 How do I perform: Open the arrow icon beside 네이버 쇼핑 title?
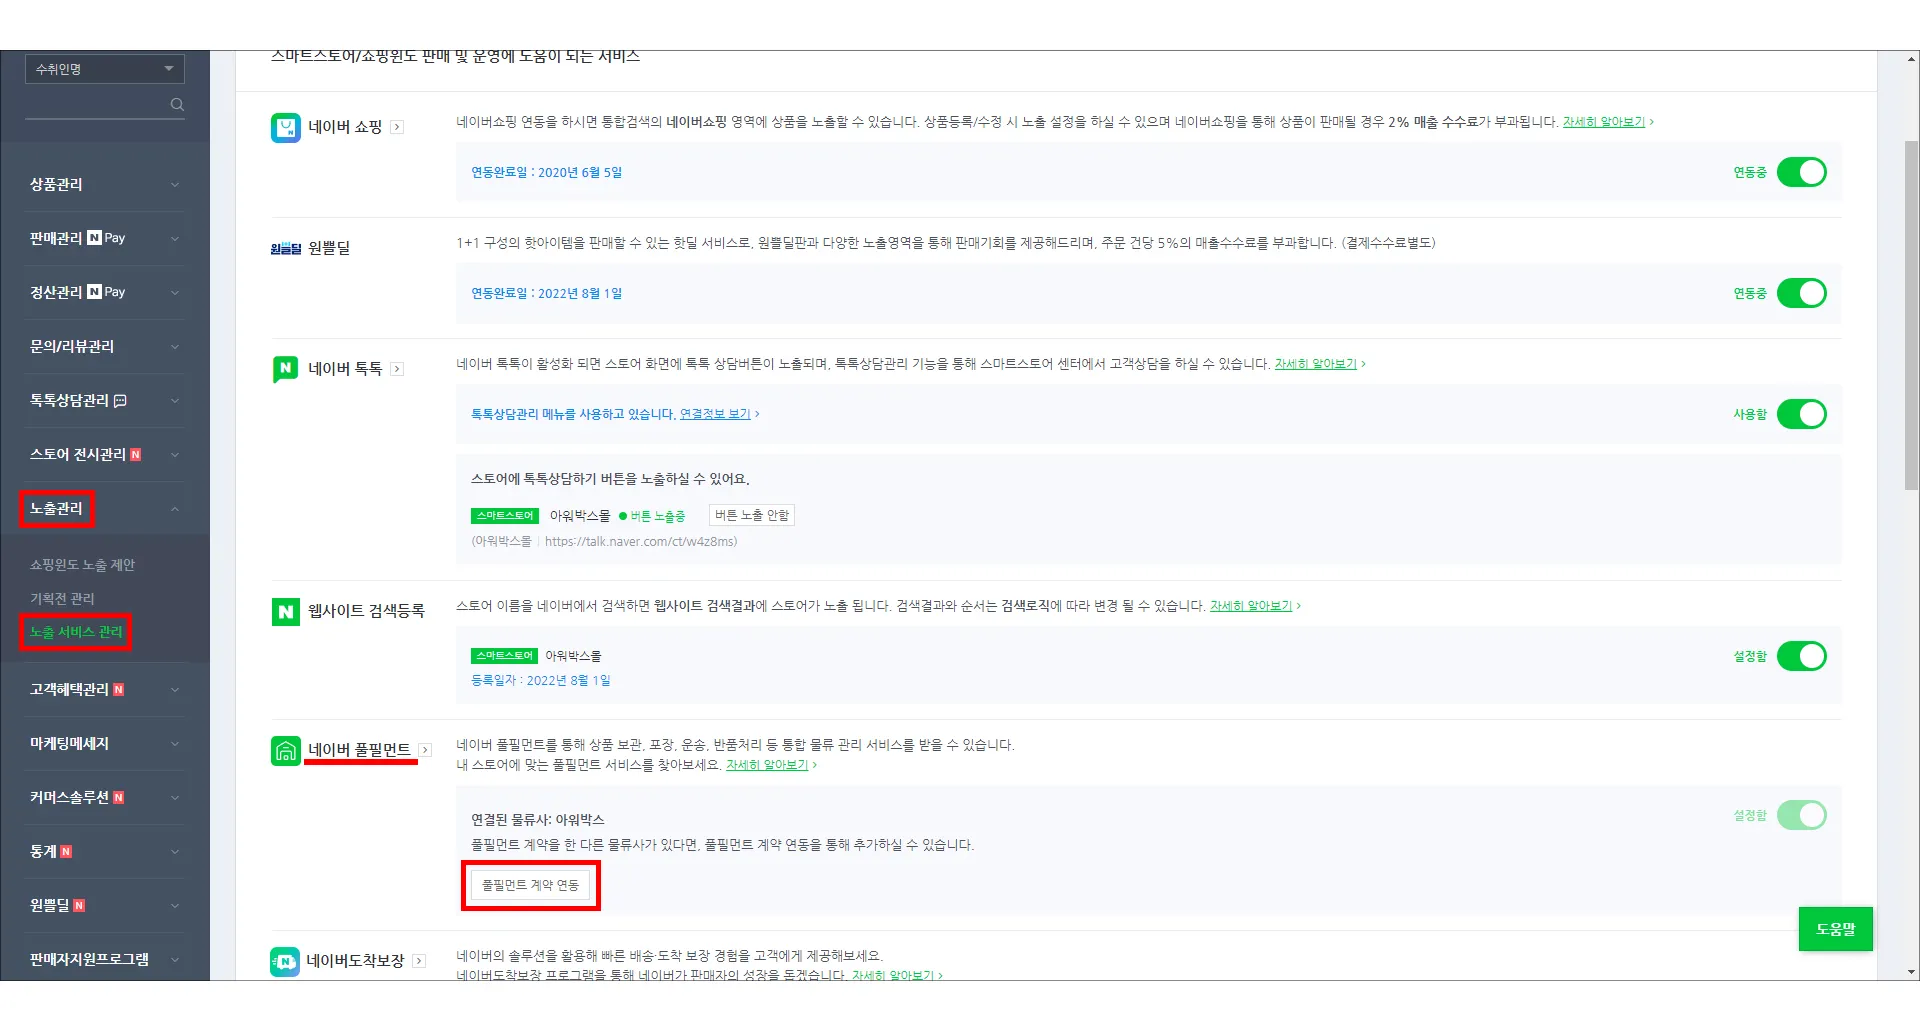point(397,127)
